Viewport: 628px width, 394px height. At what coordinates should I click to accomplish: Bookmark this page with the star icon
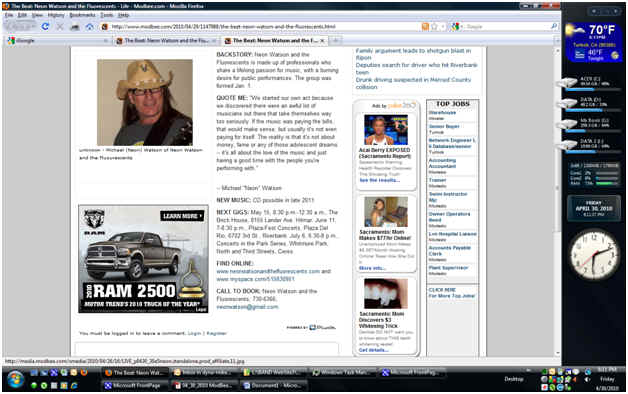pyautogui.click(x=434, y=26)
